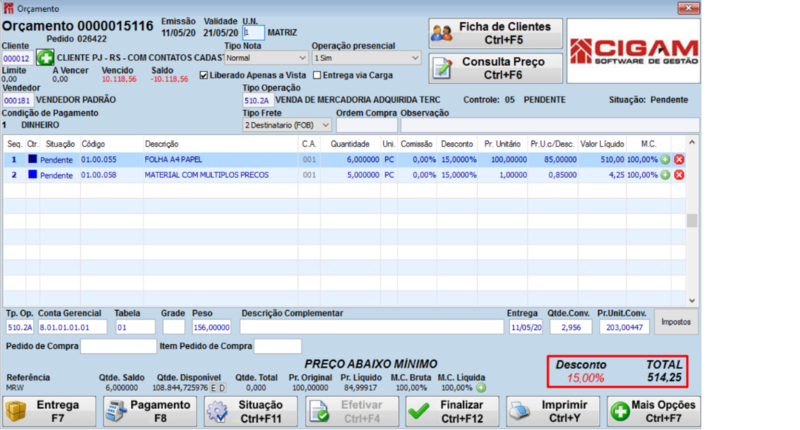Open Ficha de Clientes Ctrl+F5
The width and height of the screenshot is (800, 430).
click(495, 33)
